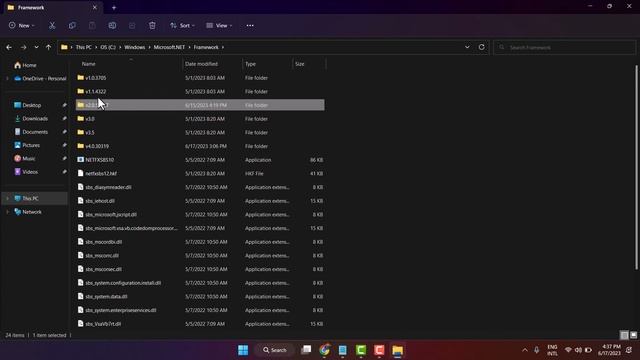
Task: Show hidden system tray icons chevron
Action: tap(524, 350)
